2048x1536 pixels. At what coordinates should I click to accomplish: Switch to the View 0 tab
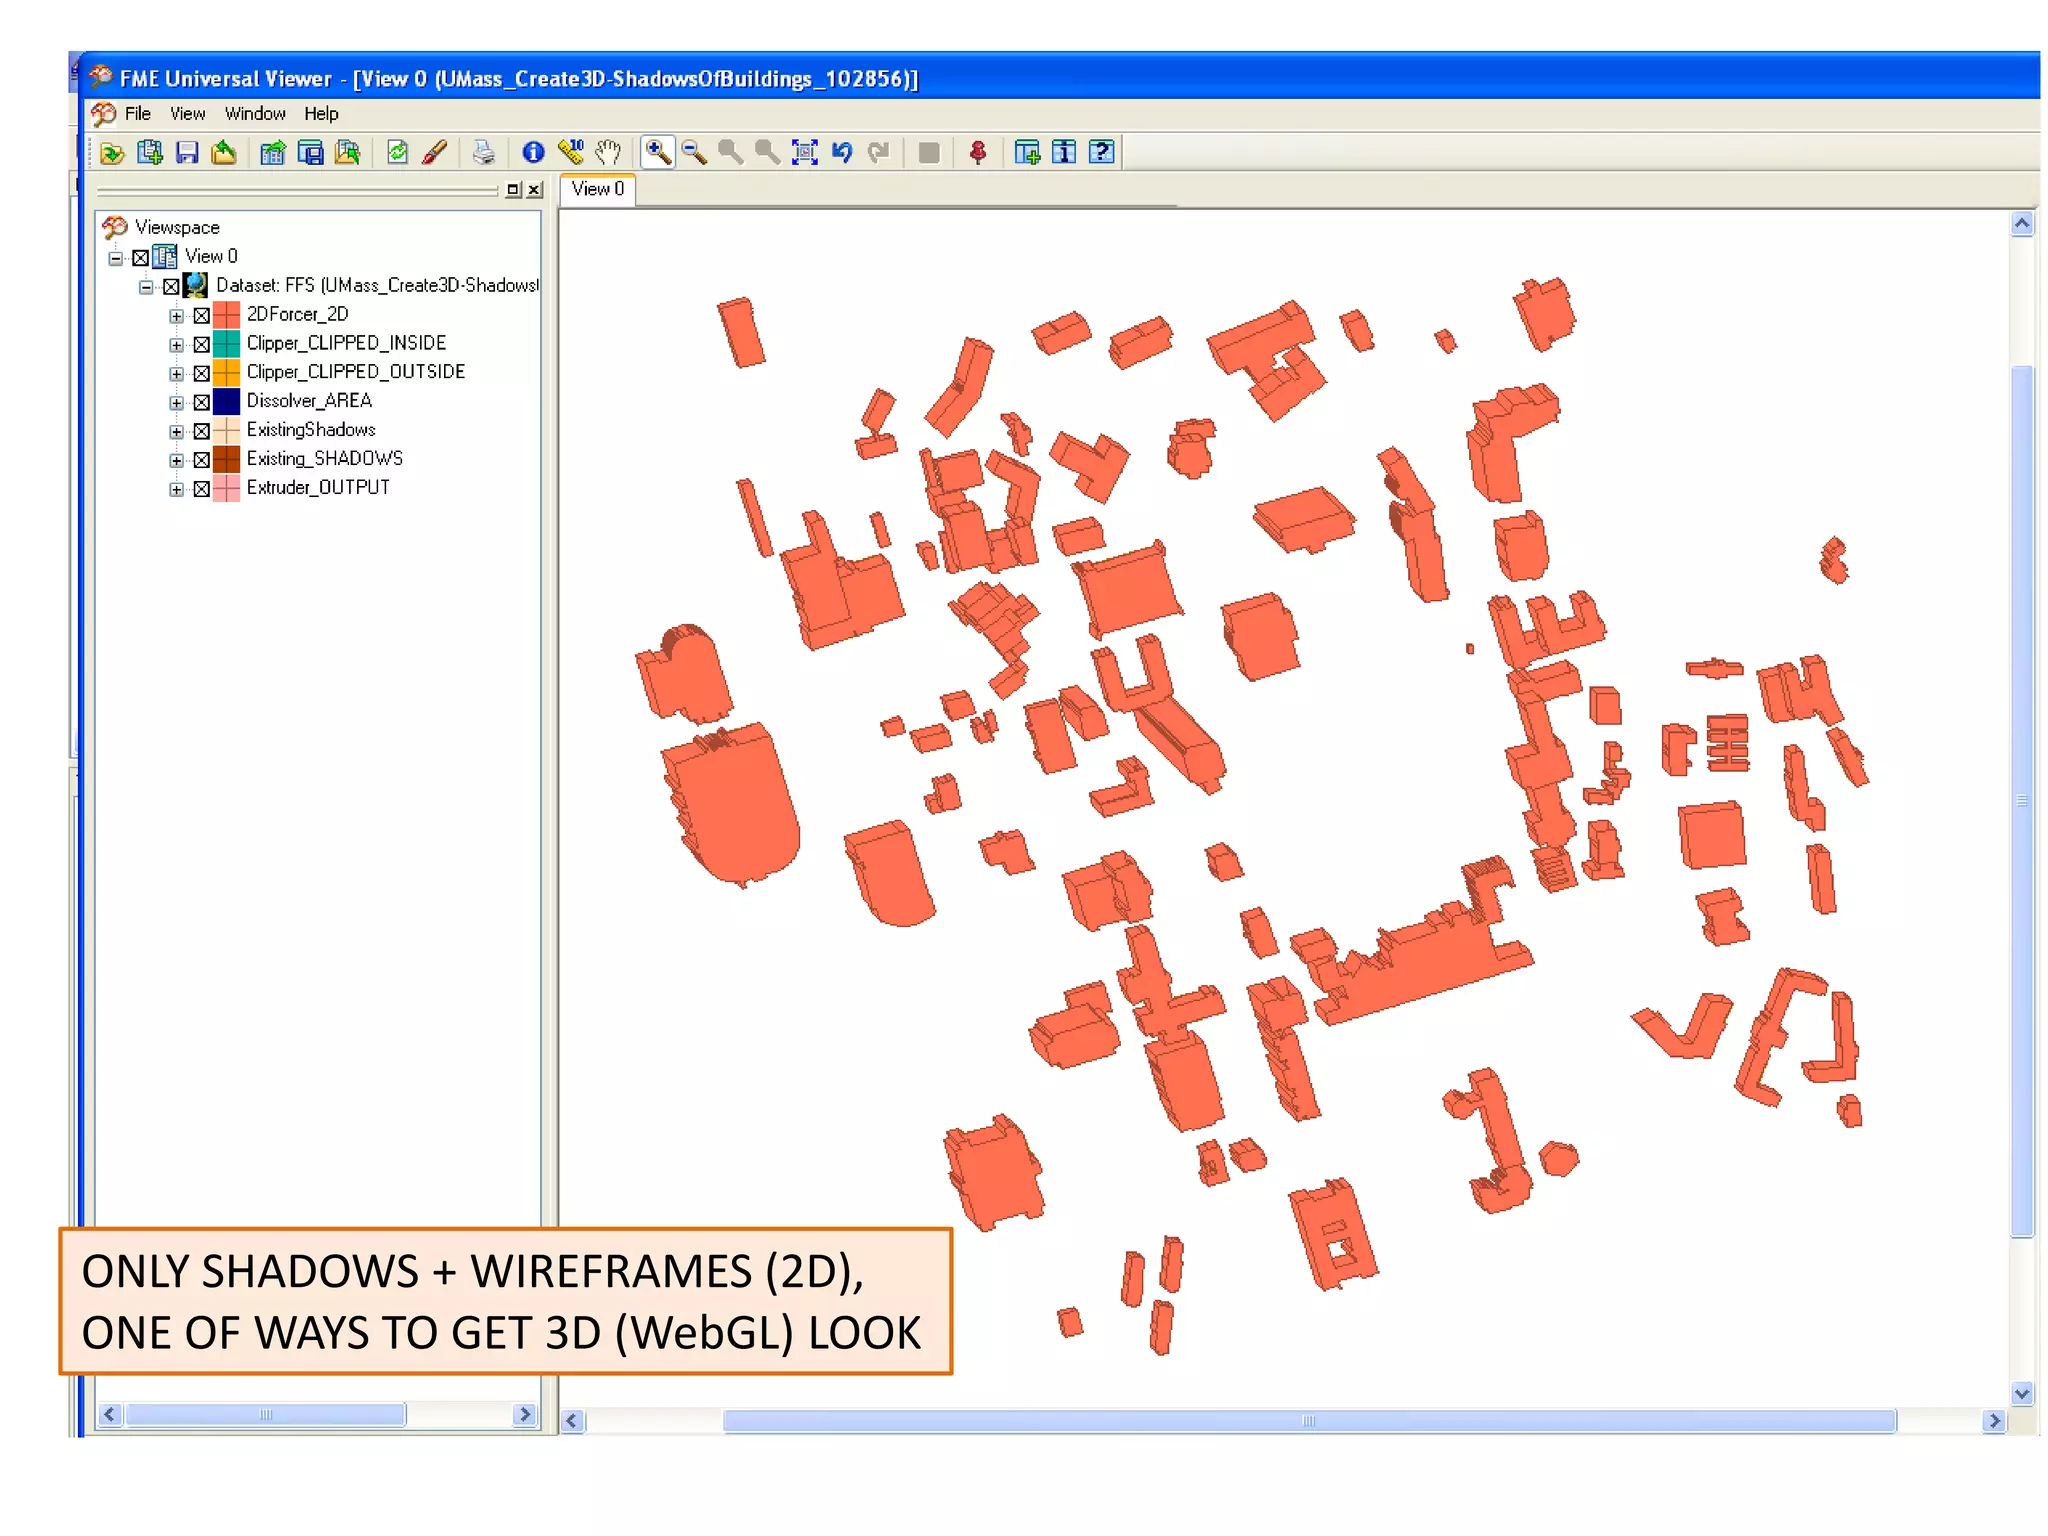pyautogui.click(x=598, y=189)
